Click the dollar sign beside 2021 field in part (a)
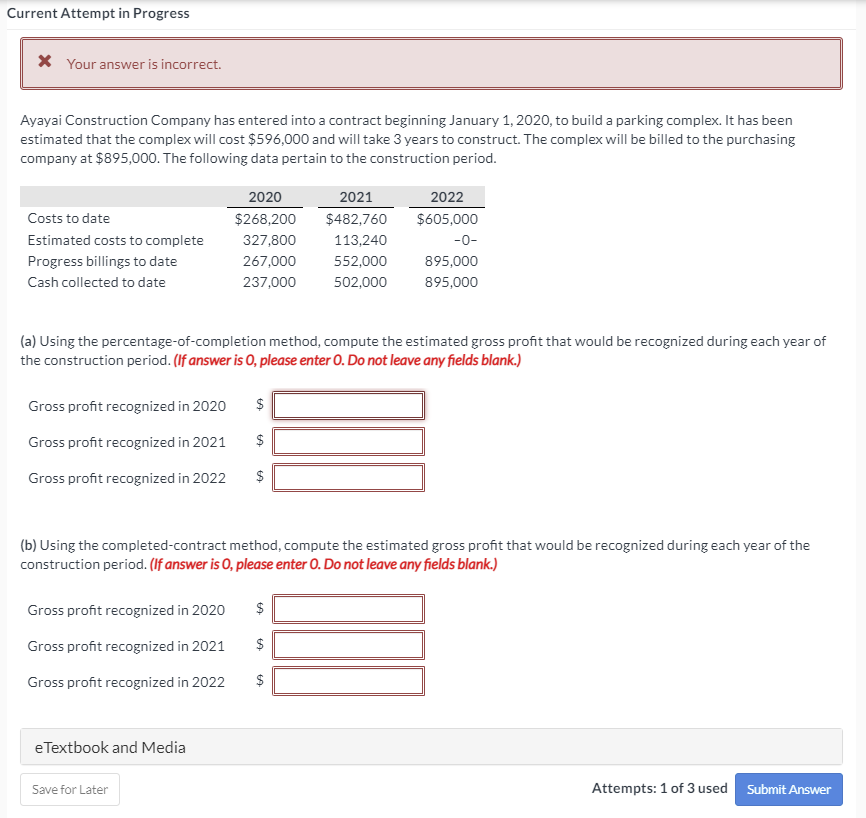 (x=259, y=441)
